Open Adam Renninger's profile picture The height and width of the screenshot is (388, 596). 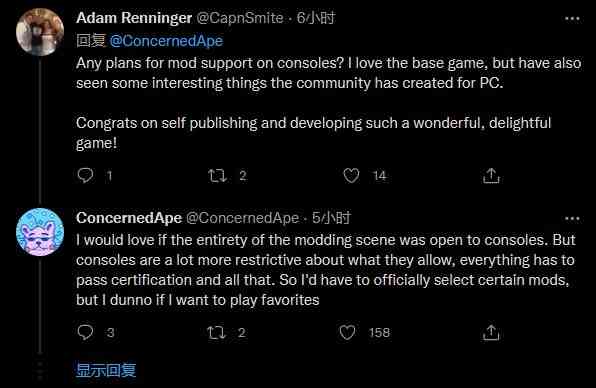[x=40, y=32]
